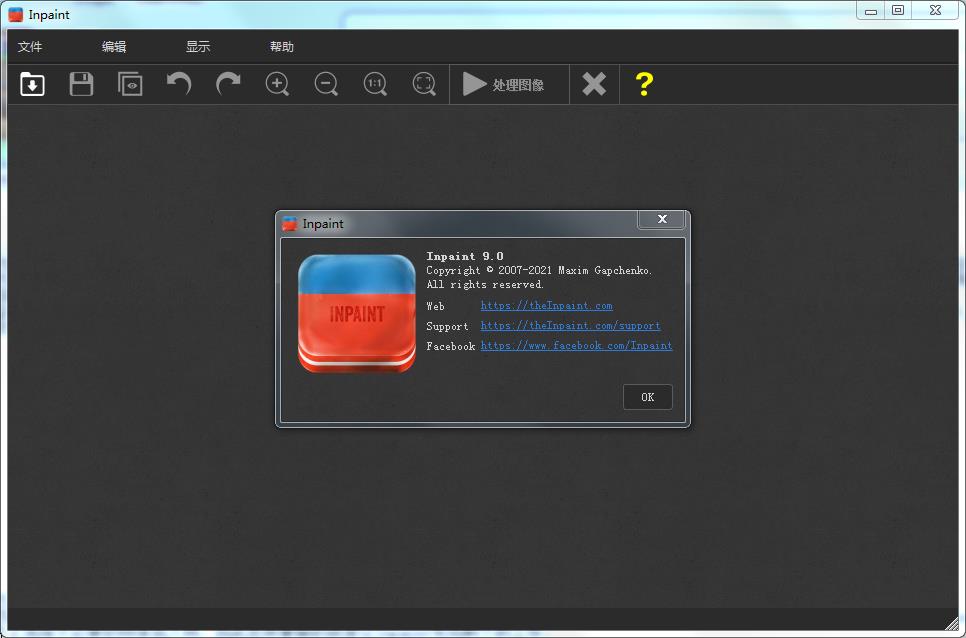The width and height of the screenshot is (966, 638).
Task: Click the "All rights reserved." text
Action: click(485, 285)
